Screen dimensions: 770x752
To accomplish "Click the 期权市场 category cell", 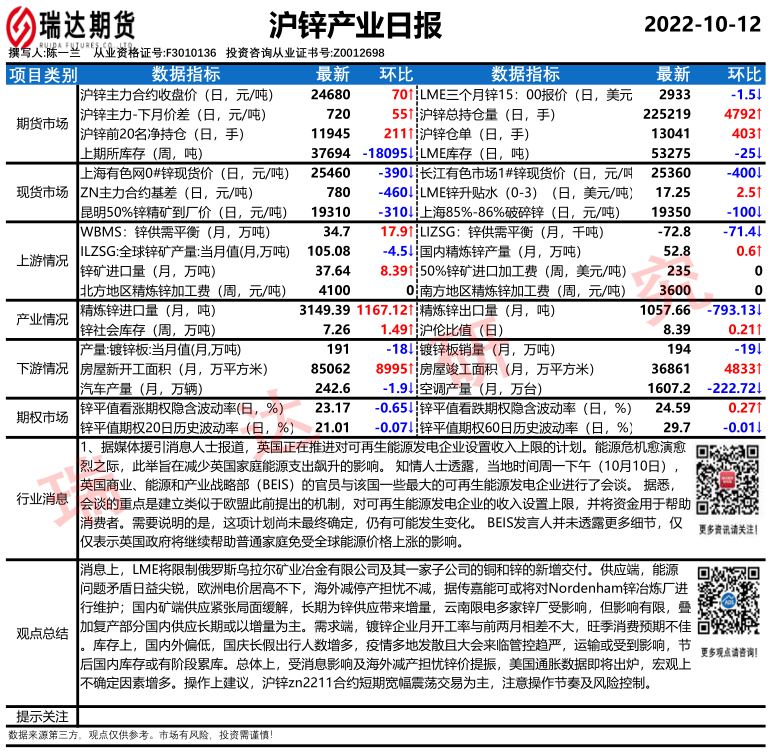I will [41, 417].
